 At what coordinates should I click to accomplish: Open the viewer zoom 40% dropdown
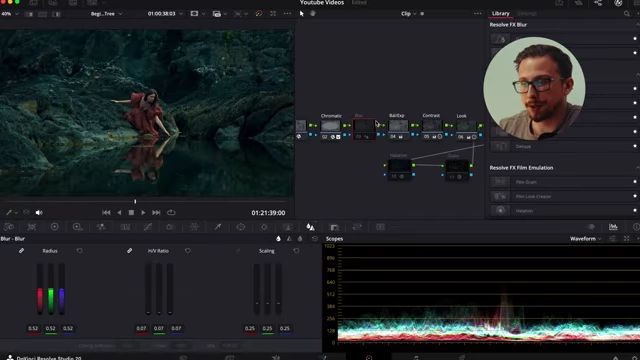click(10, 13)
